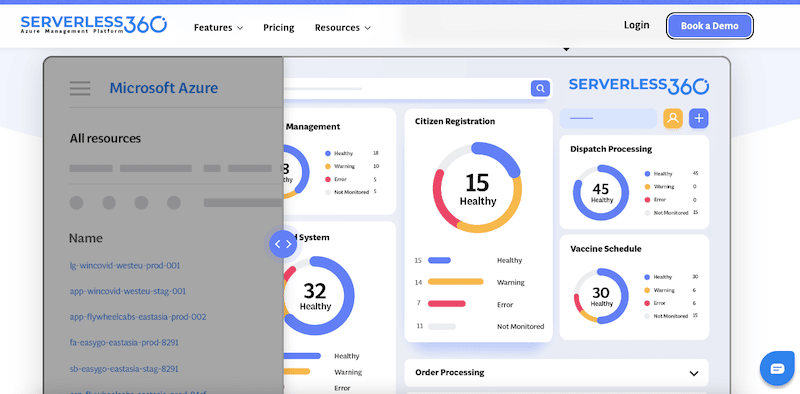Open resource app-wincovid-westeu-stag-001
Viewport: 800px width, 394px height.
(128, 291)
